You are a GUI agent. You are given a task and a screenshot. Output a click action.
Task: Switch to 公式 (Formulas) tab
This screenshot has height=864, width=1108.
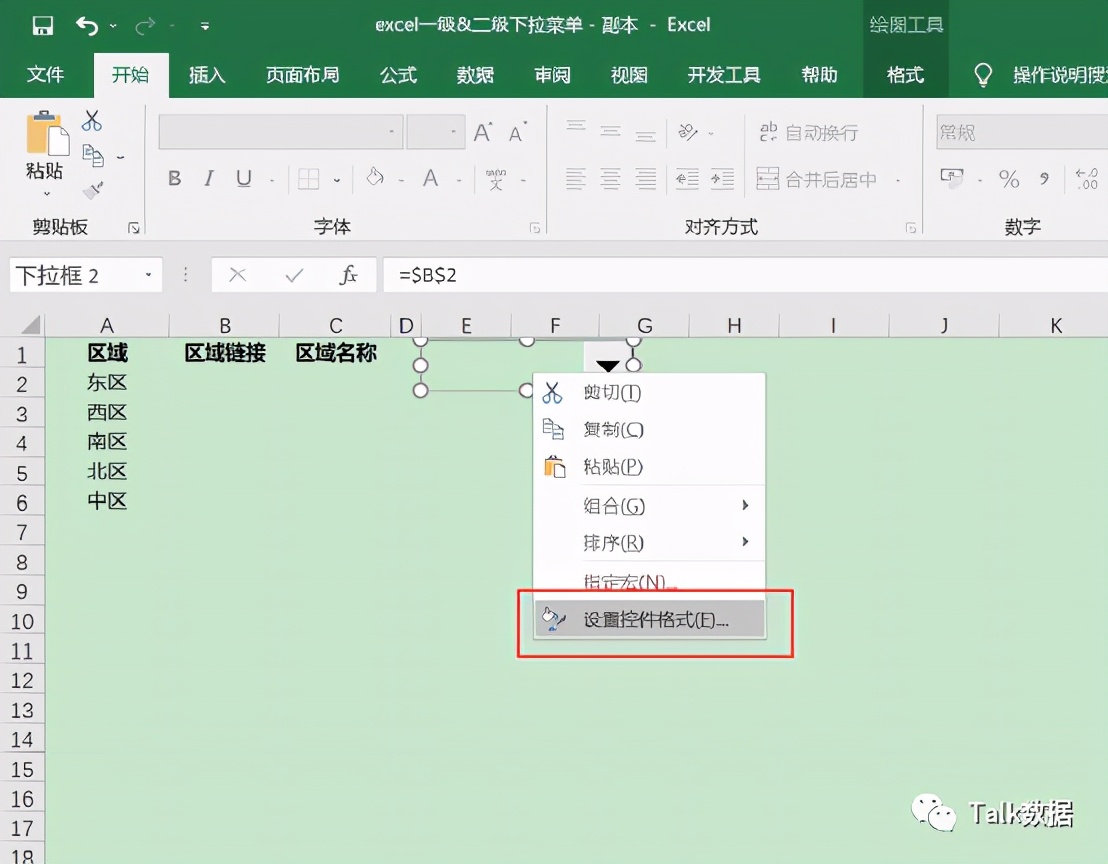[x=399, y=75]
